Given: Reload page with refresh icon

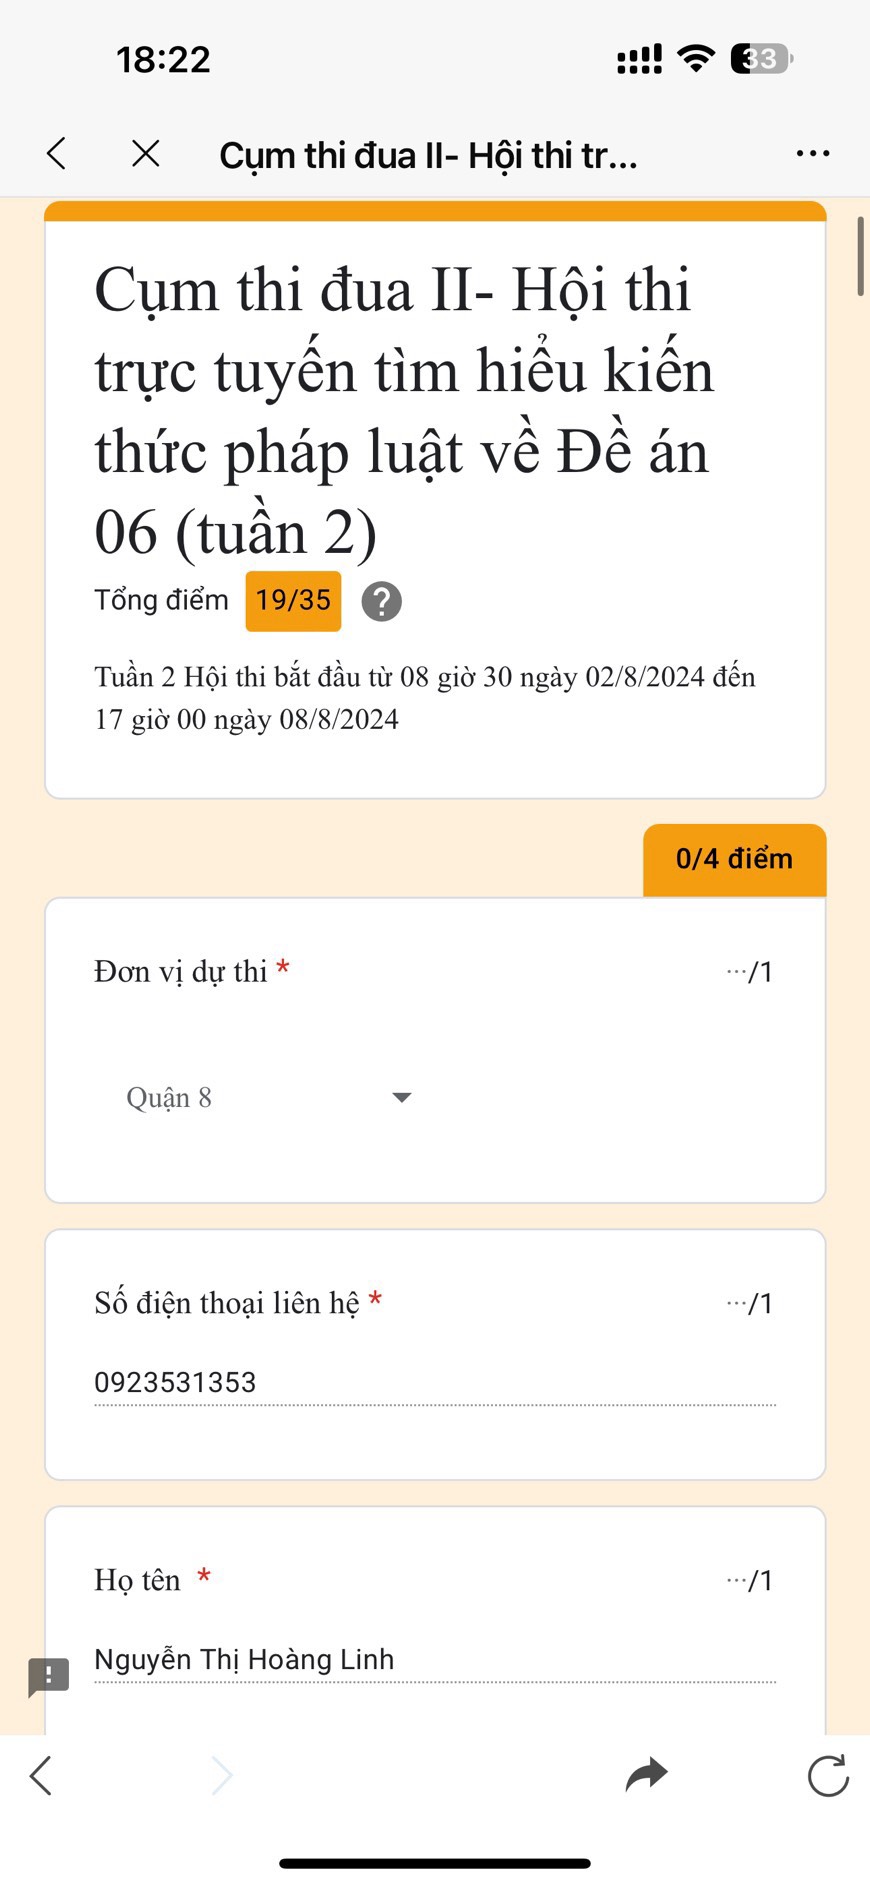Looking at the screenshot, I should [x=828, y=1775].
